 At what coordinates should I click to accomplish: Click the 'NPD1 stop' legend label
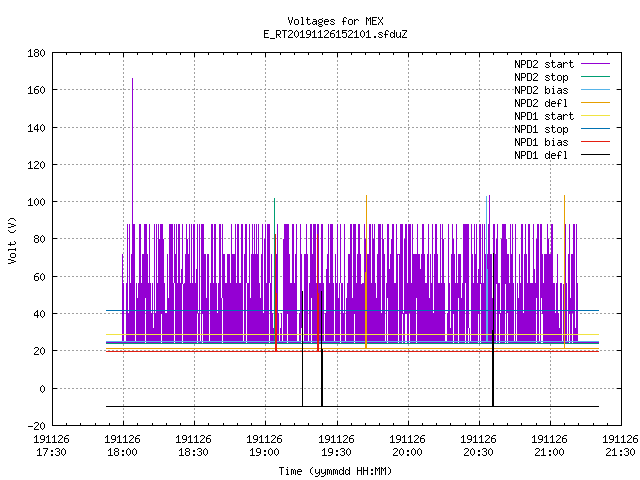(x=541, y=129)
